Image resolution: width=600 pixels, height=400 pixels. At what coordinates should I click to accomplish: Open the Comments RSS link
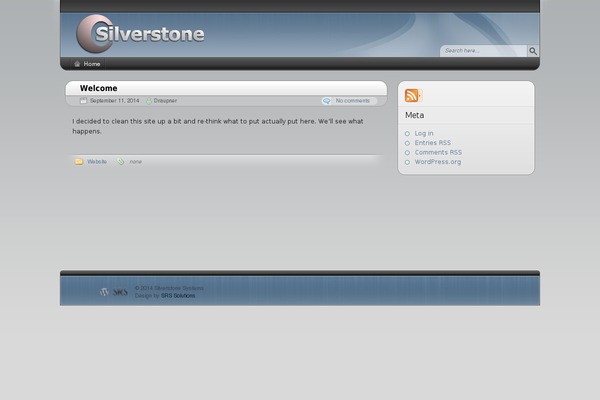(x=438, y=152)
